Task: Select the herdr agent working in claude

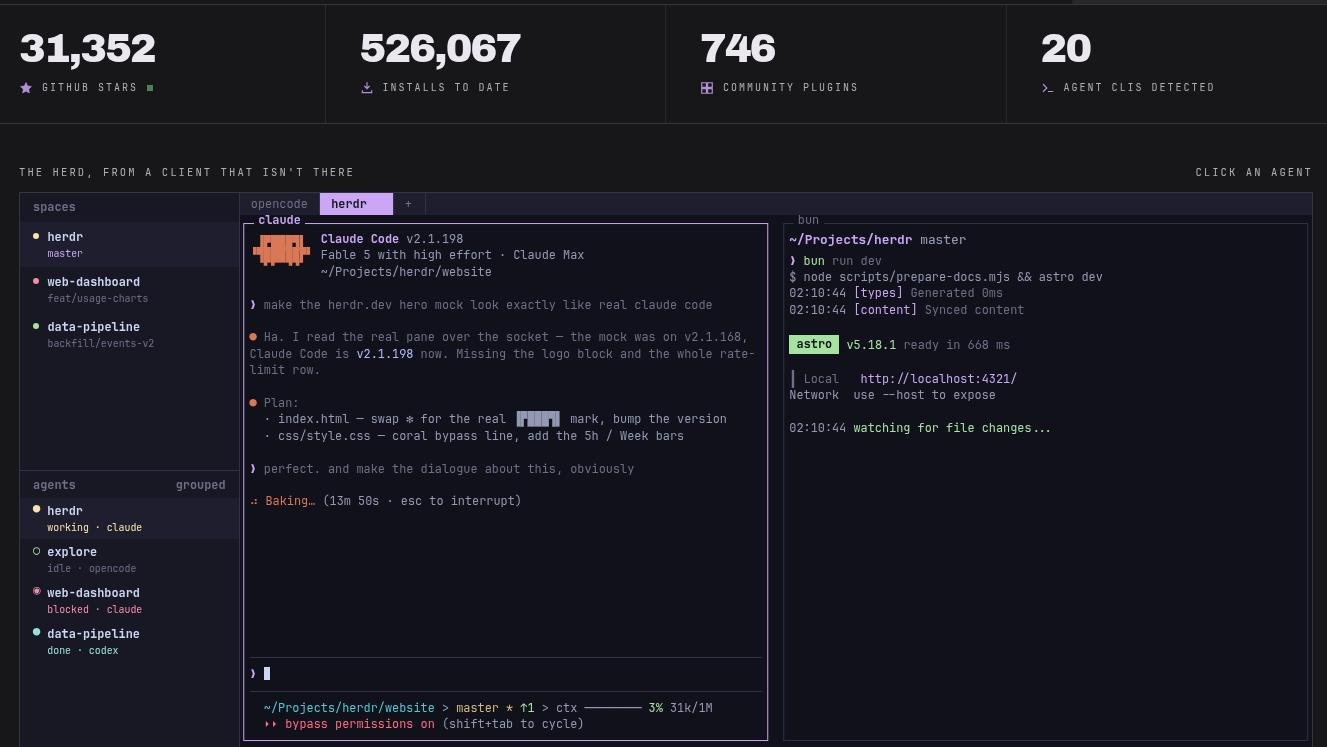Action: click(130, 518)
